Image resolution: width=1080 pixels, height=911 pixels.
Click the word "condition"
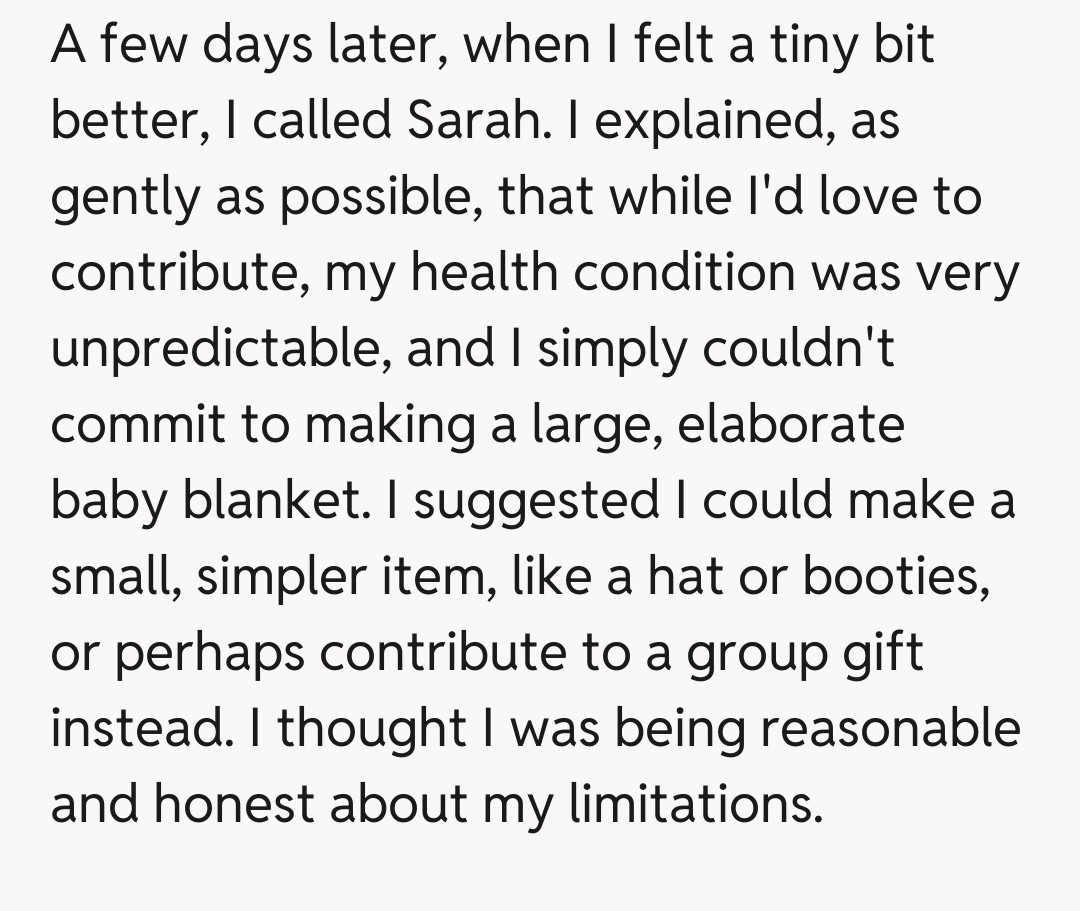pyautogui.click(x=684, y=272)
